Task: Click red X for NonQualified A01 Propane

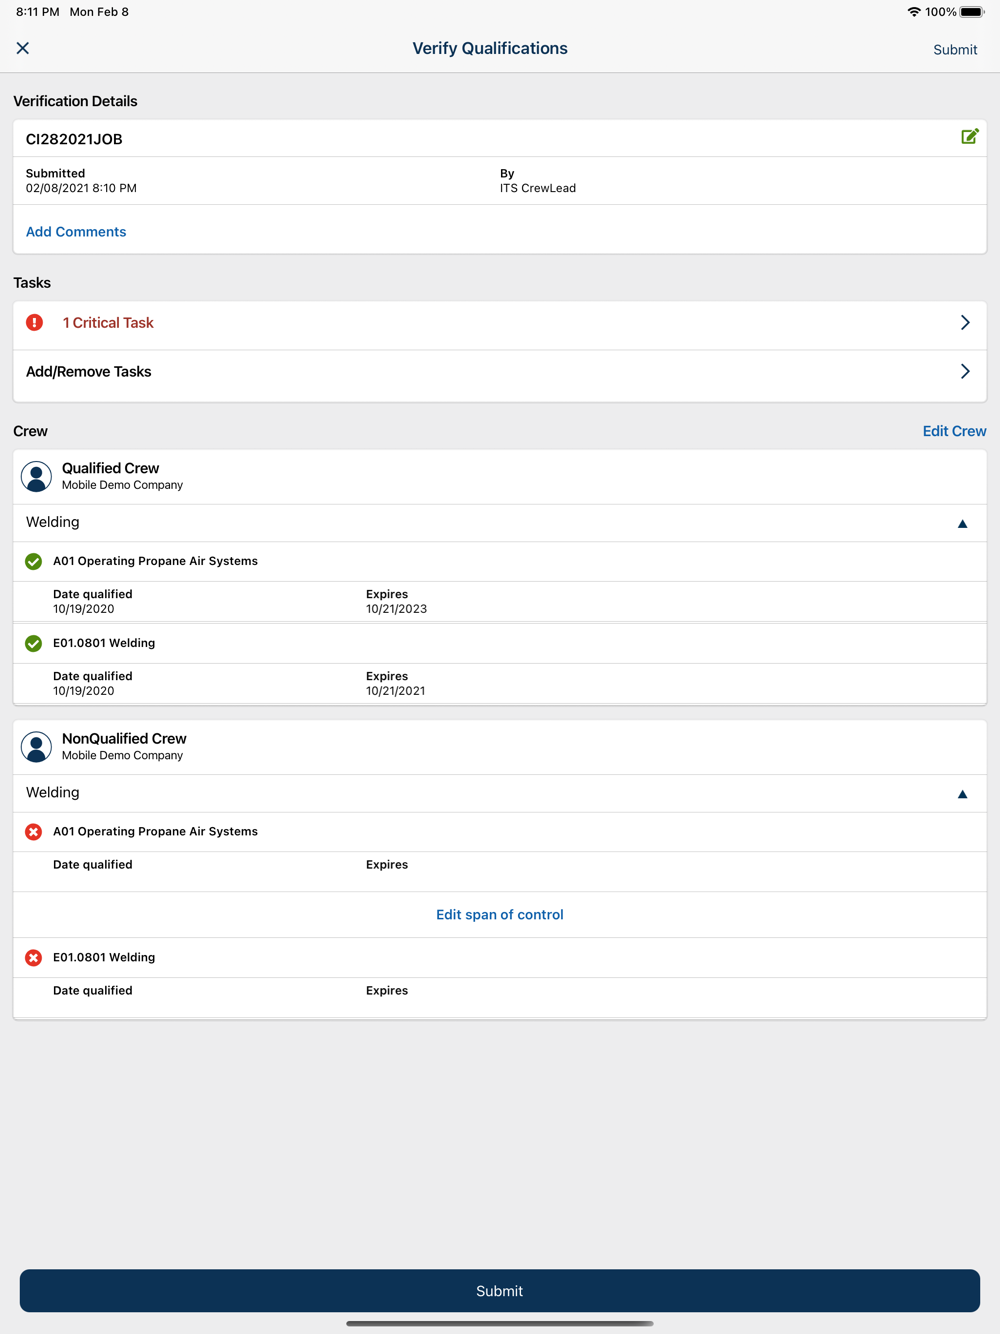Action: (x=34, y=831)
